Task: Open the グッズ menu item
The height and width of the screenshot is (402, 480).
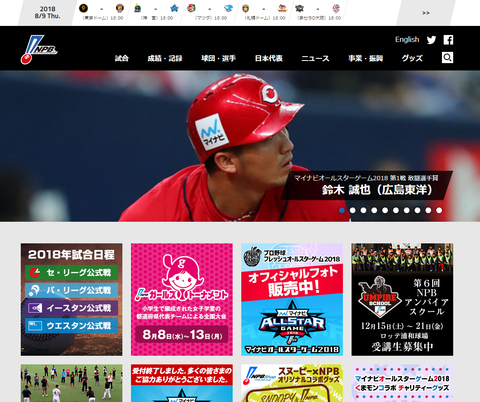Action: pos(412,58)
